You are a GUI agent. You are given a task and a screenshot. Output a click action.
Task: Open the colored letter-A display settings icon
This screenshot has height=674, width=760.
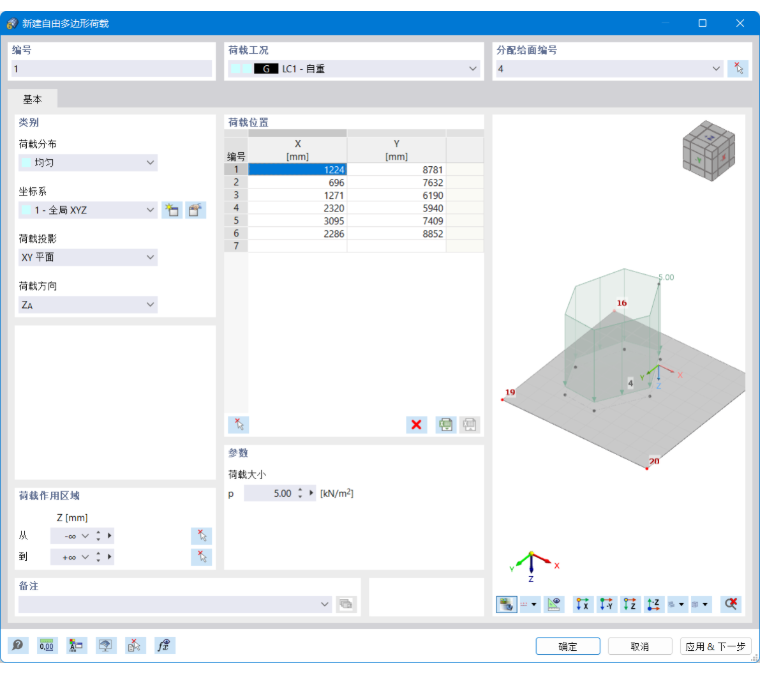pyautogui.click(x=76, y=645)
